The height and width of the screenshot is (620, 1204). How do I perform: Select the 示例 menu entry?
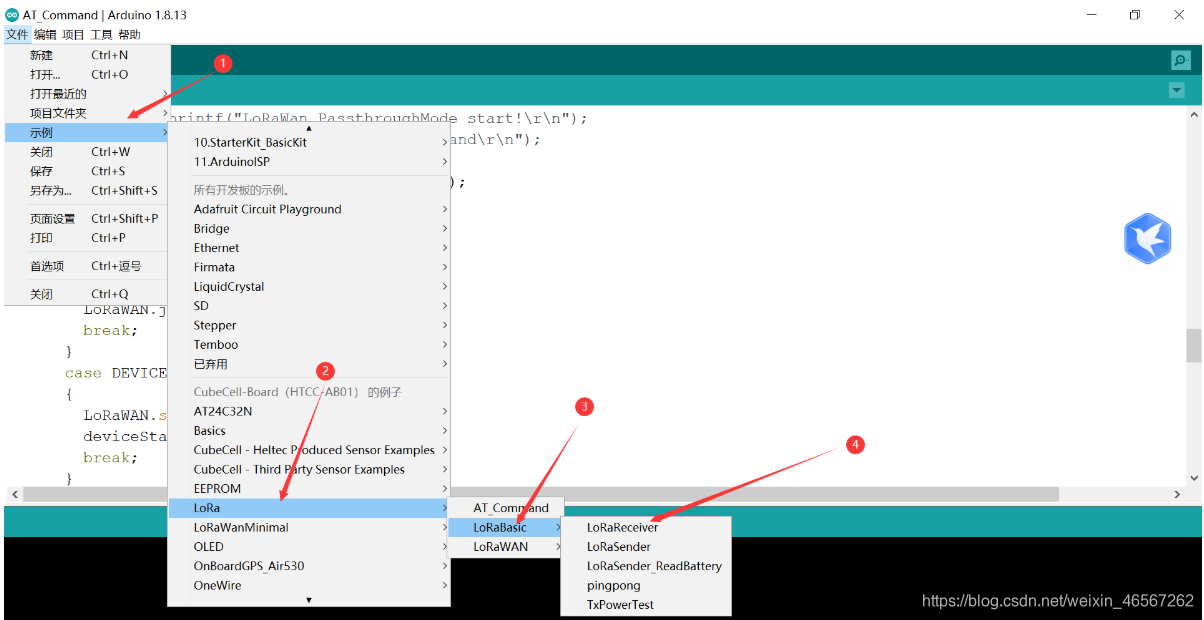pyautogui.click(x=87, y=132)
